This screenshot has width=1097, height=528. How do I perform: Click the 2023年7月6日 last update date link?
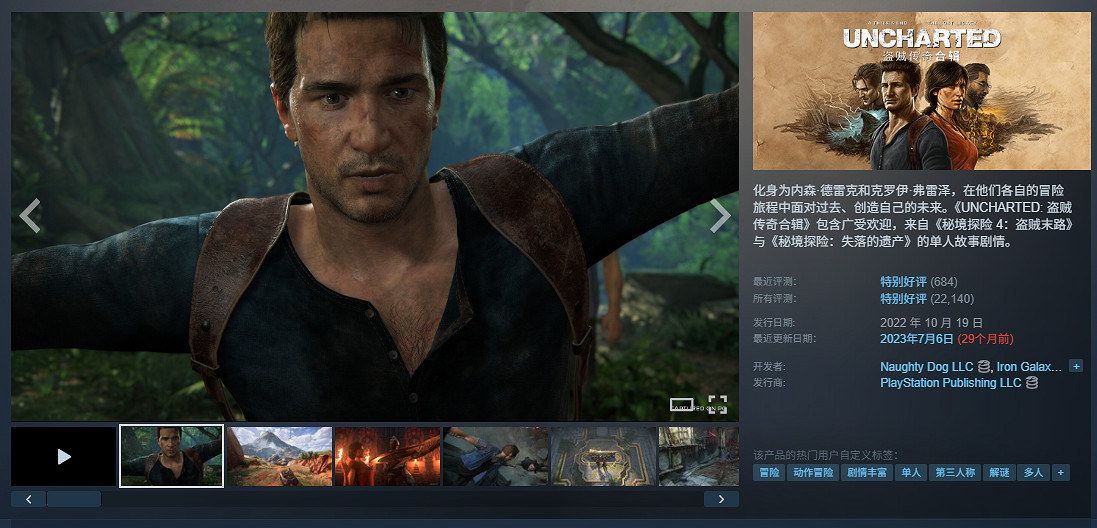916,339
